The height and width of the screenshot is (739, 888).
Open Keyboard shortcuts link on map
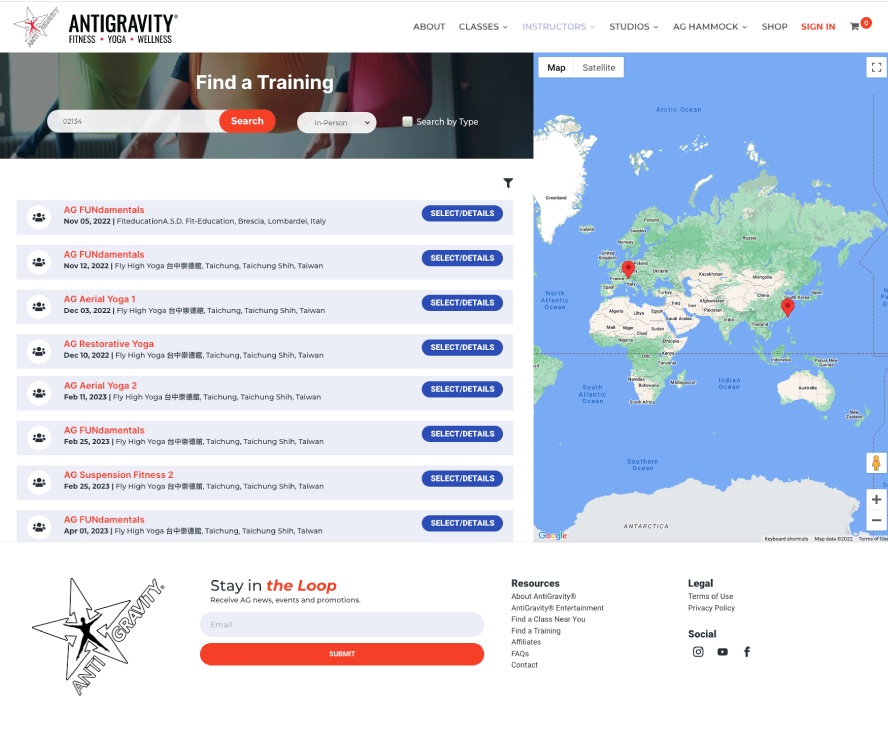coord(786,539)
